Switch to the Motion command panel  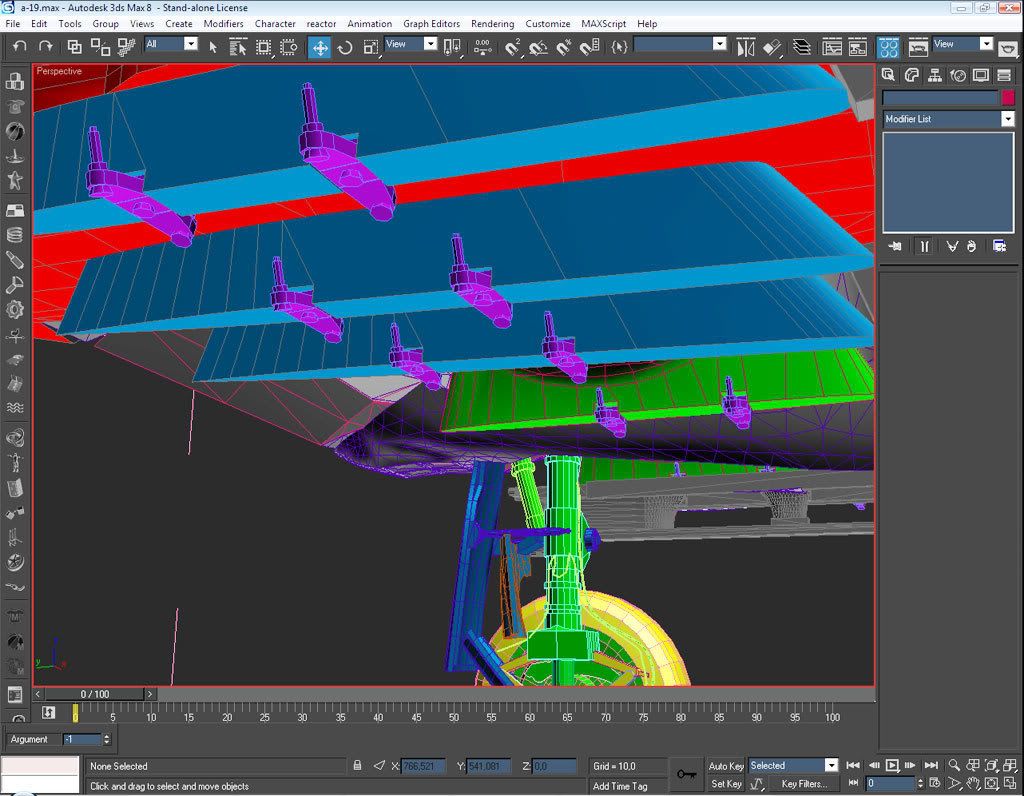click(x=958, y=75)
